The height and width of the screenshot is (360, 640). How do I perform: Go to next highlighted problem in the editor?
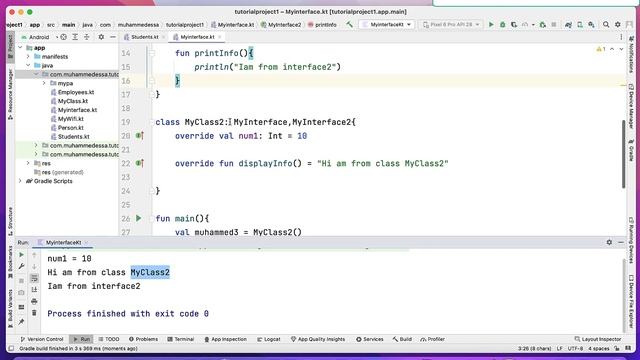621,49
